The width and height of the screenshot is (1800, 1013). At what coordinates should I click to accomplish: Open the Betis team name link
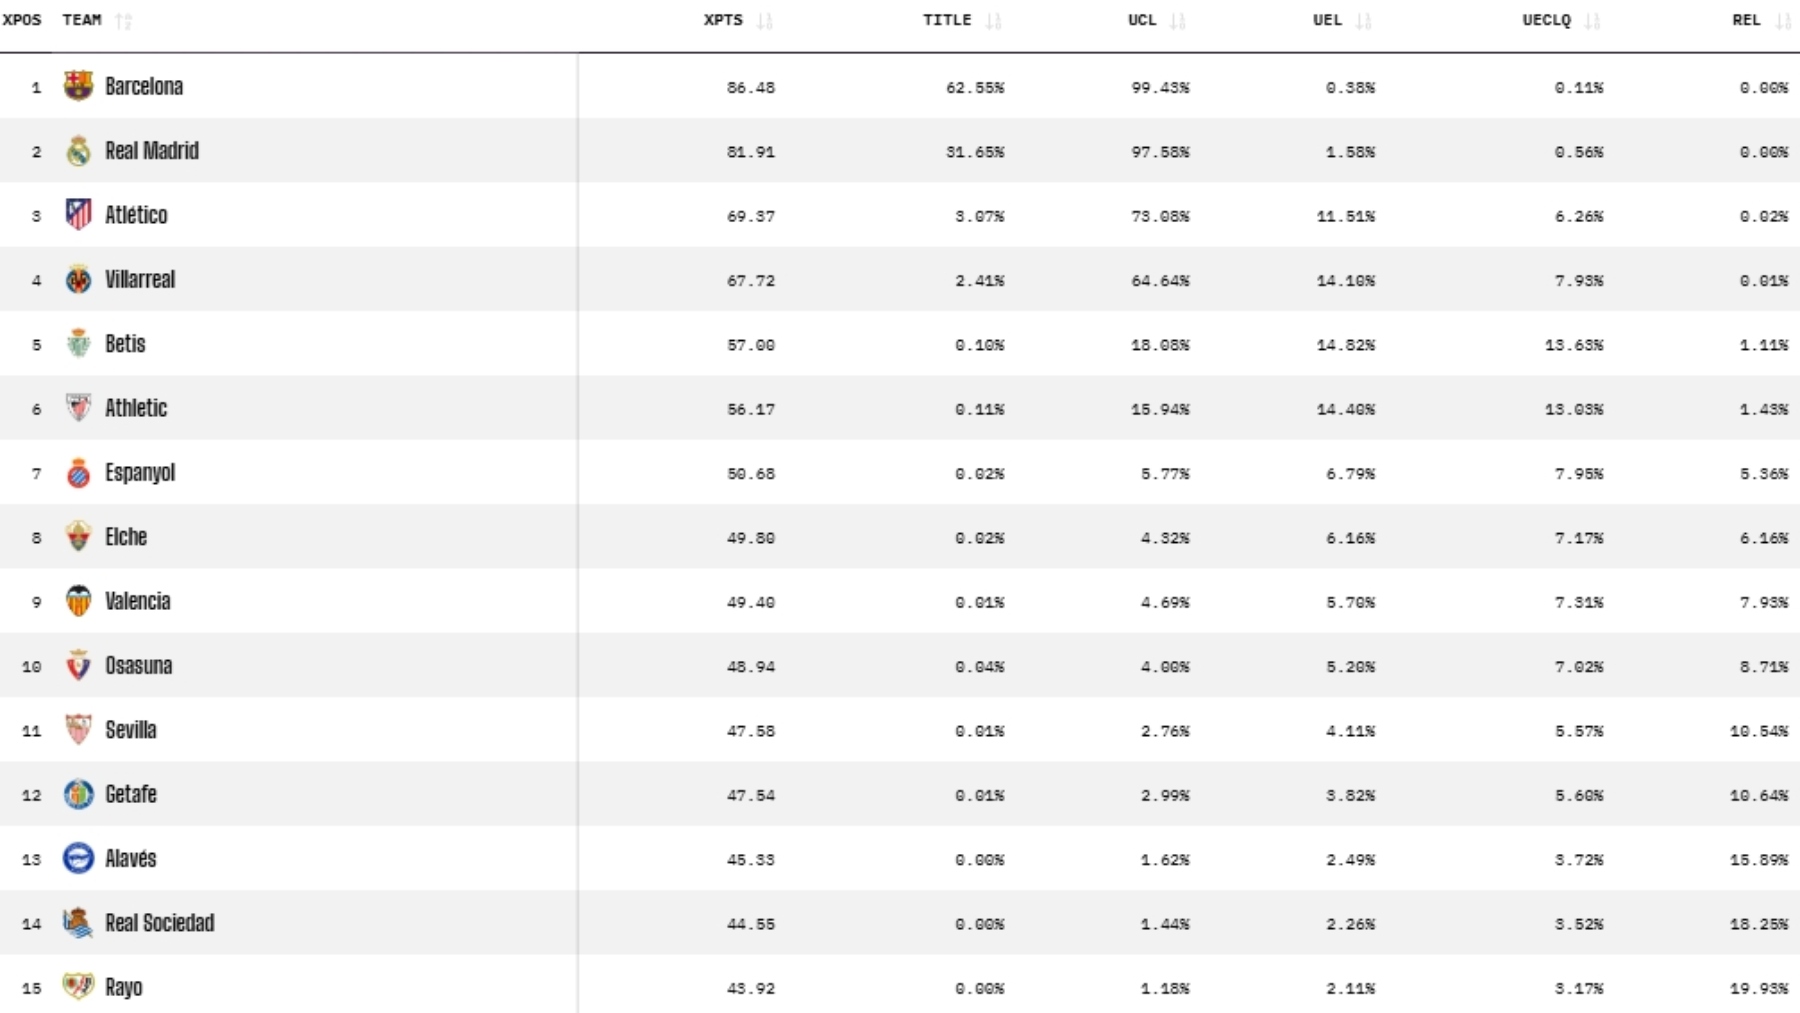pos(125,344)
